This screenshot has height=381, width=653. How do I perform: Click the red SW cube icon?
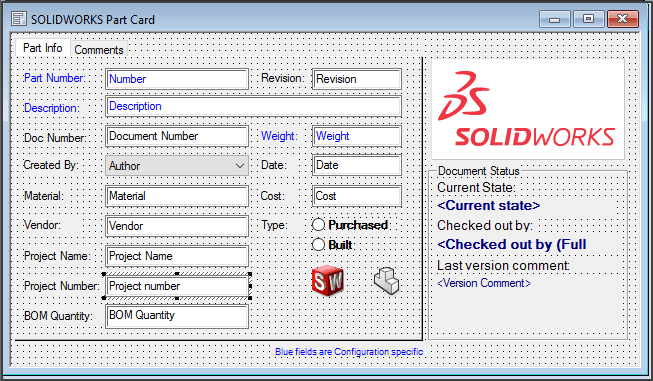[328, 281]
